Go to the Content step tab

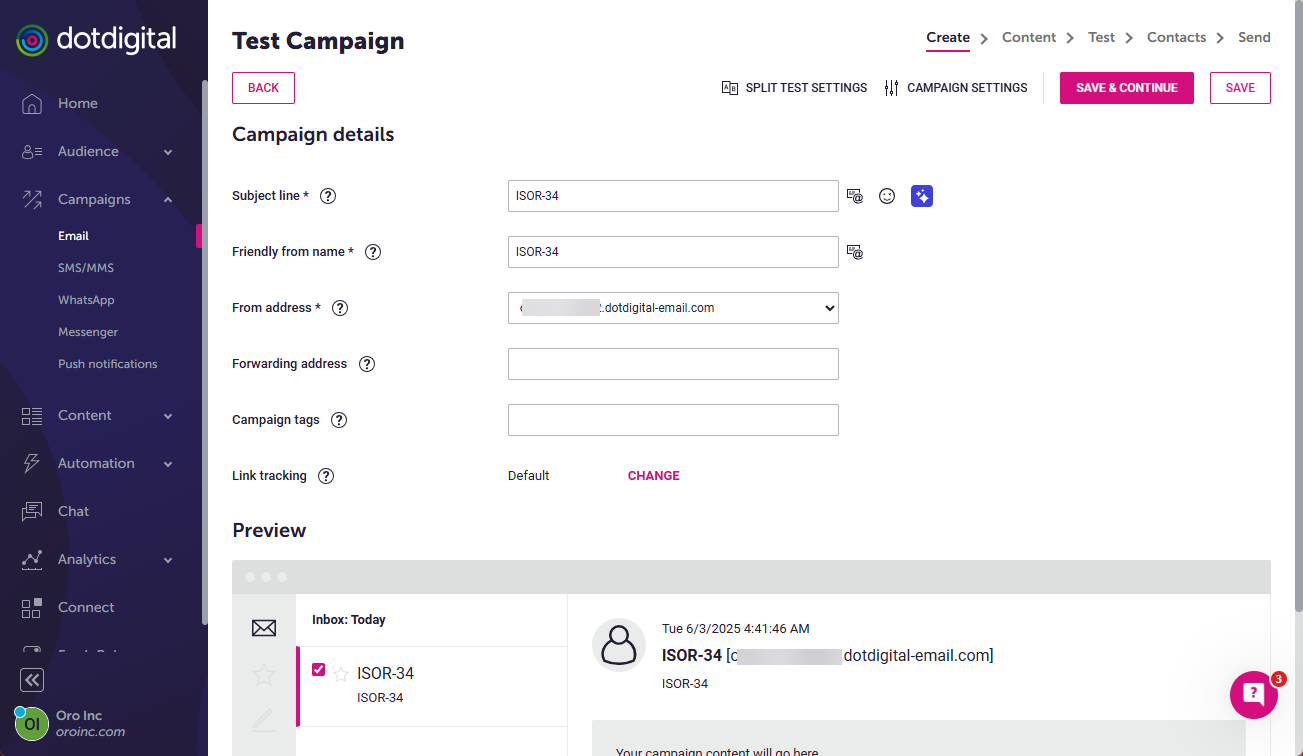click(x=1028, y=38)
